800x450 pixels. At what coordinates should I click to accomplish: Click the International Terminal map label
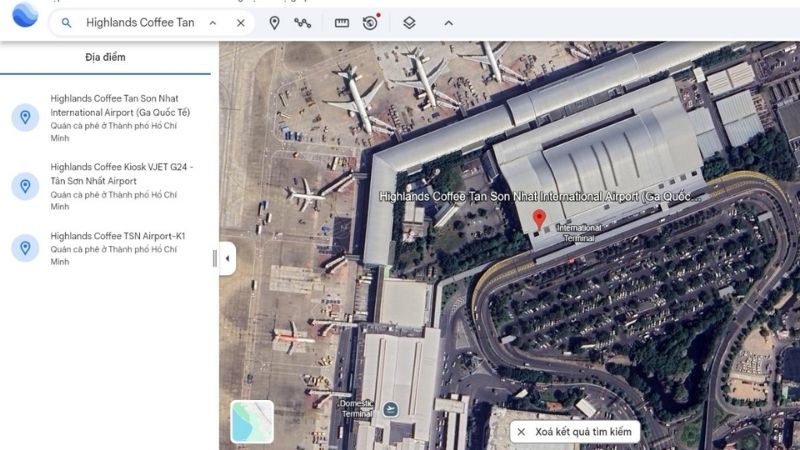coord(579,233)
